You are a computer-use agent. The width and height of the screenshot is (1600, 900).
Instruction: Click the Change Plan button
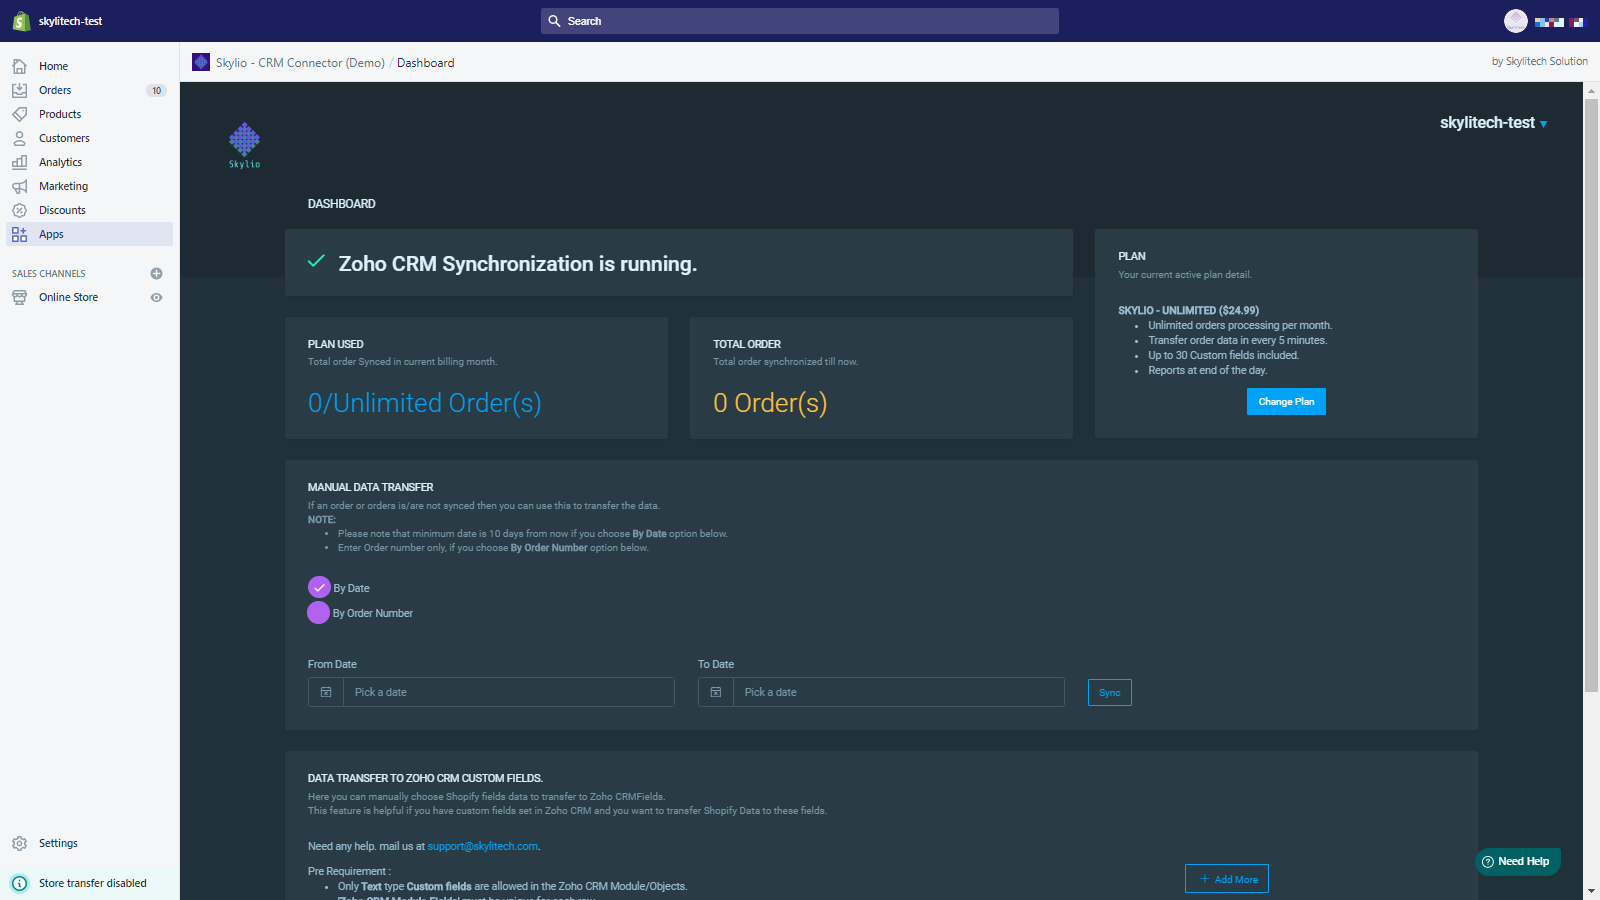point(1286,401)
